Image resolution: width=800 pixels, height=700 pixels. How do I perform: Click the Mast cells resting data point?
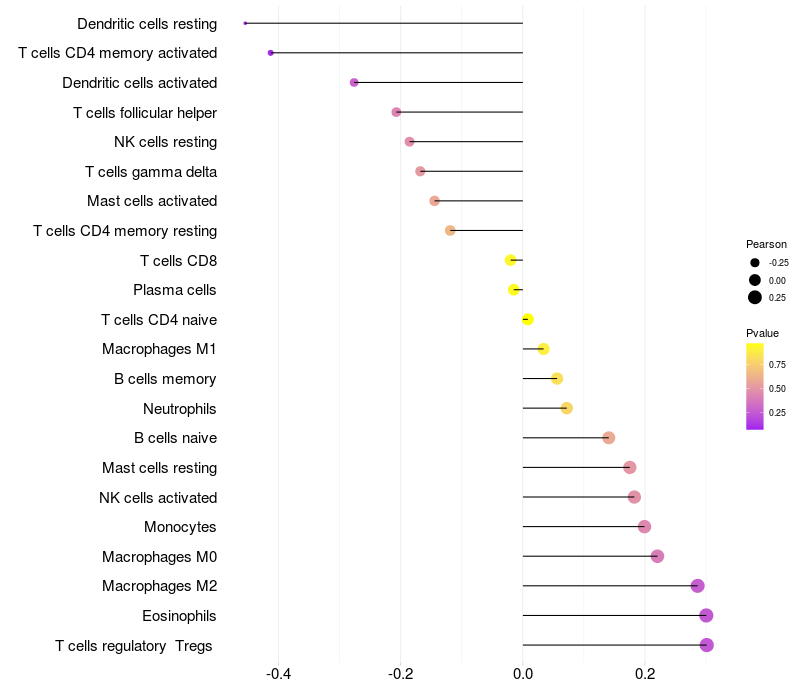tap(629, 468)
